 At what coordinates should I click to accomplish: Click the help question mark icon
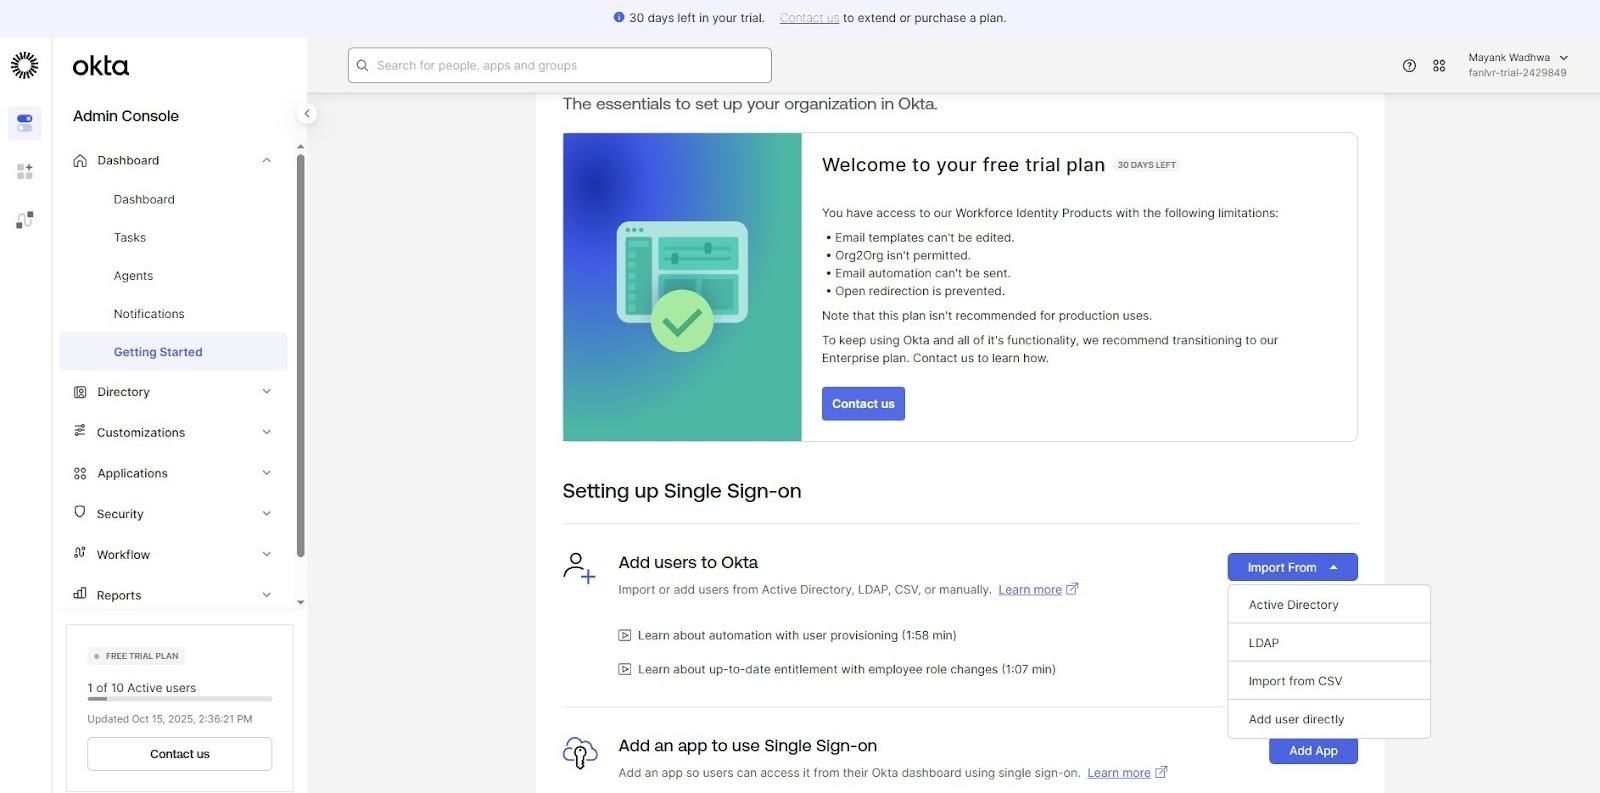1409,66
